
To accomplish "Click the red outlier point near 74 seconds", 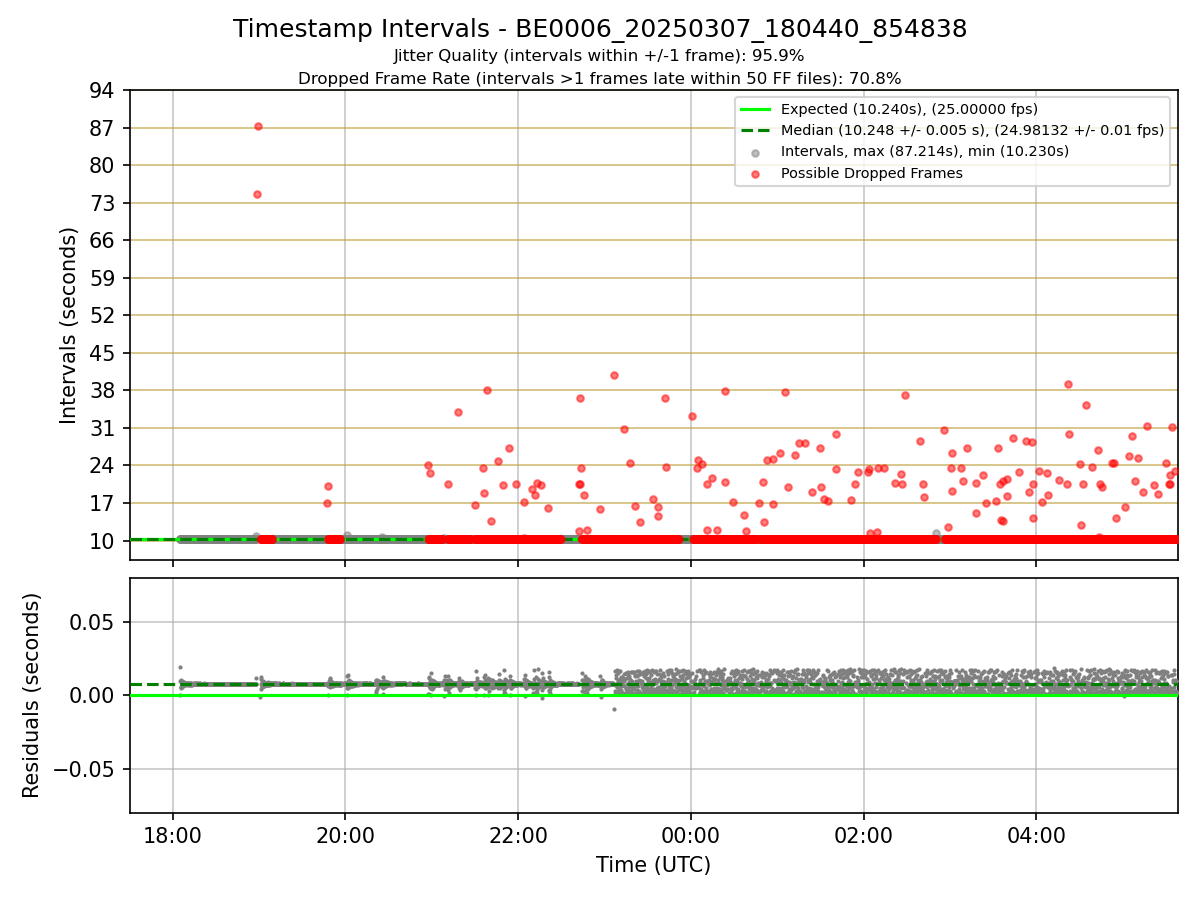I will [257, 194].
